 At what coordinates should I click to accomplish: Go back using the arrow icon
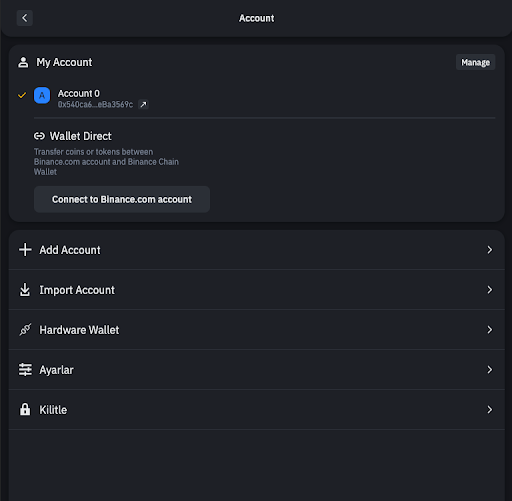tap(25, 18)
